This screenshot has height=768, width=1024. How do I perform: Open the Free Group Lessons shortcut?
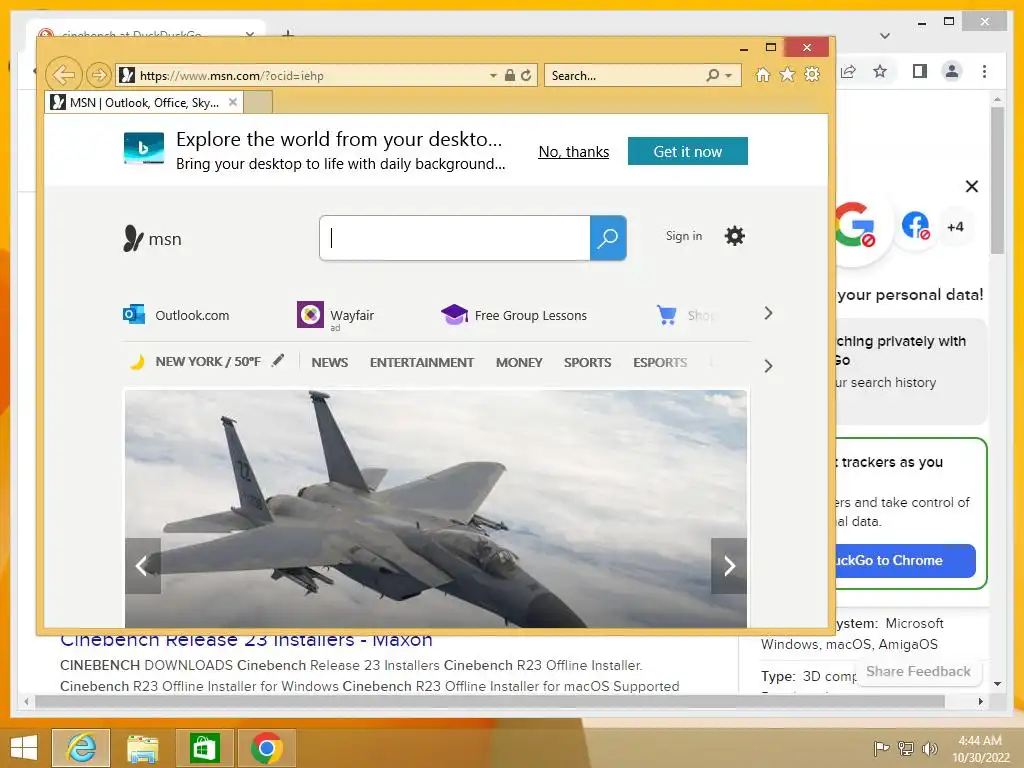[515, 315]
